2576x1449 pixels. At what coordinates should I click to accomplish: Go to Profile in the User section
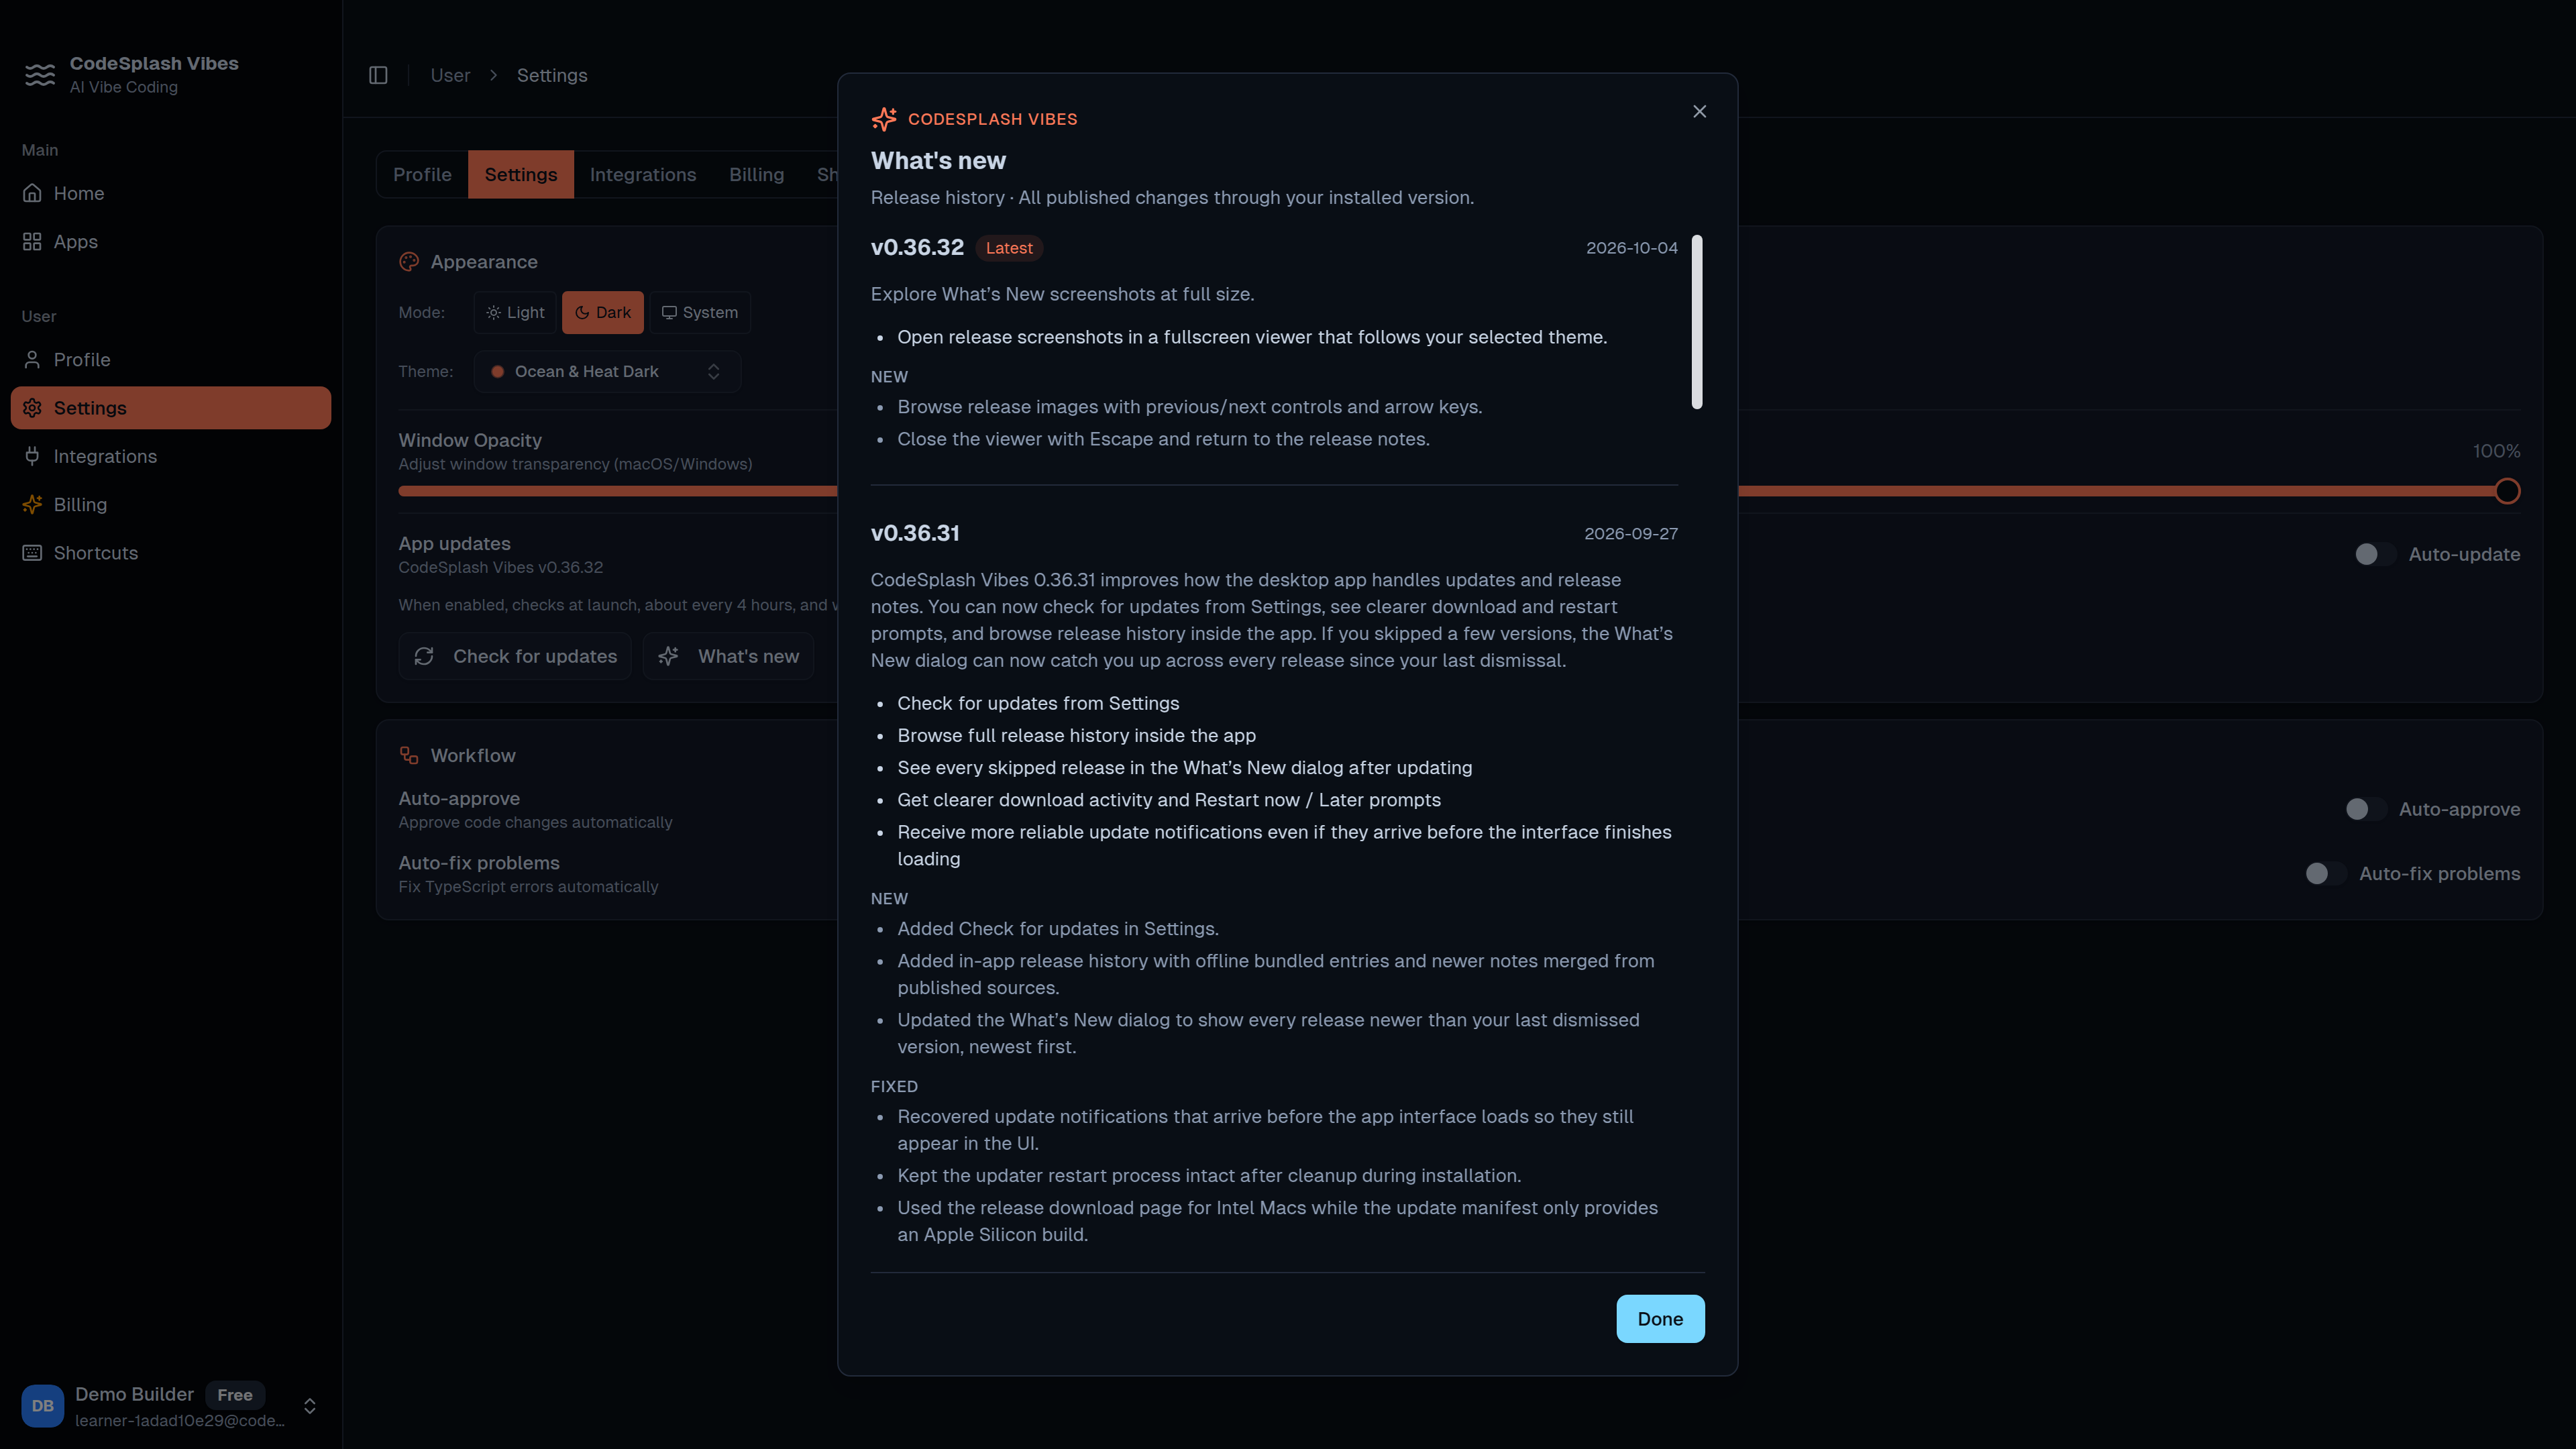[x=170, y=359]
